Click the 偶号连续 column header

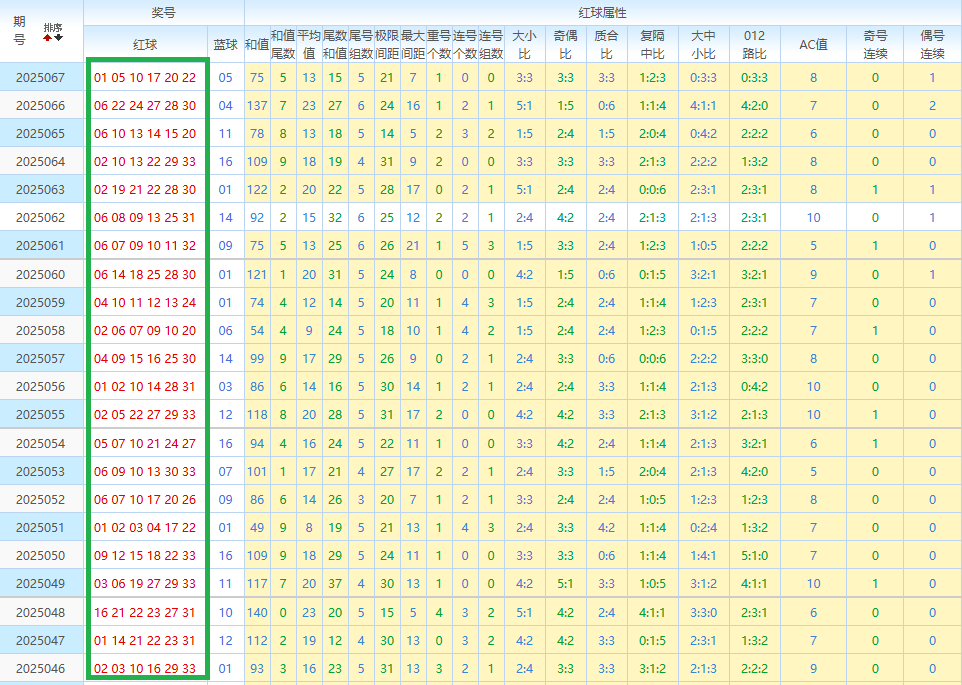(932, 44)
